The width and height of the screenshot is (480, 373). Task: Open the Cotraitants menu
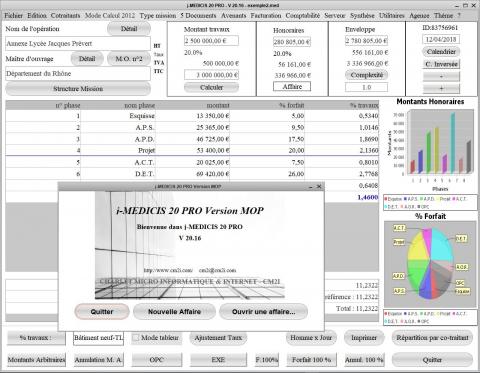tap(65, 16)
